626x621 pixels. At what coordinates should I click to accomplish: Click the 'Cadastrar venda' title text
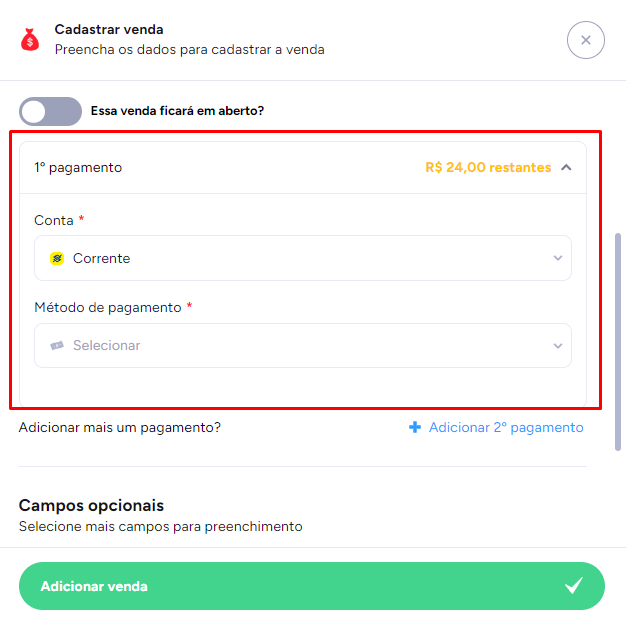[109, 30]
